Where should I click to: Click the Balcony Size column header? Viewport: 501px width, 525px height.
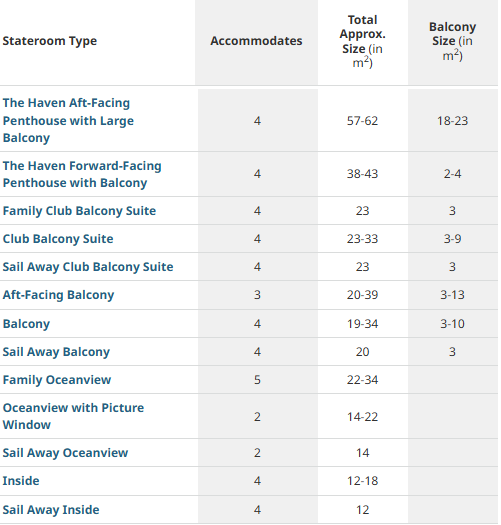coord(452,41)
